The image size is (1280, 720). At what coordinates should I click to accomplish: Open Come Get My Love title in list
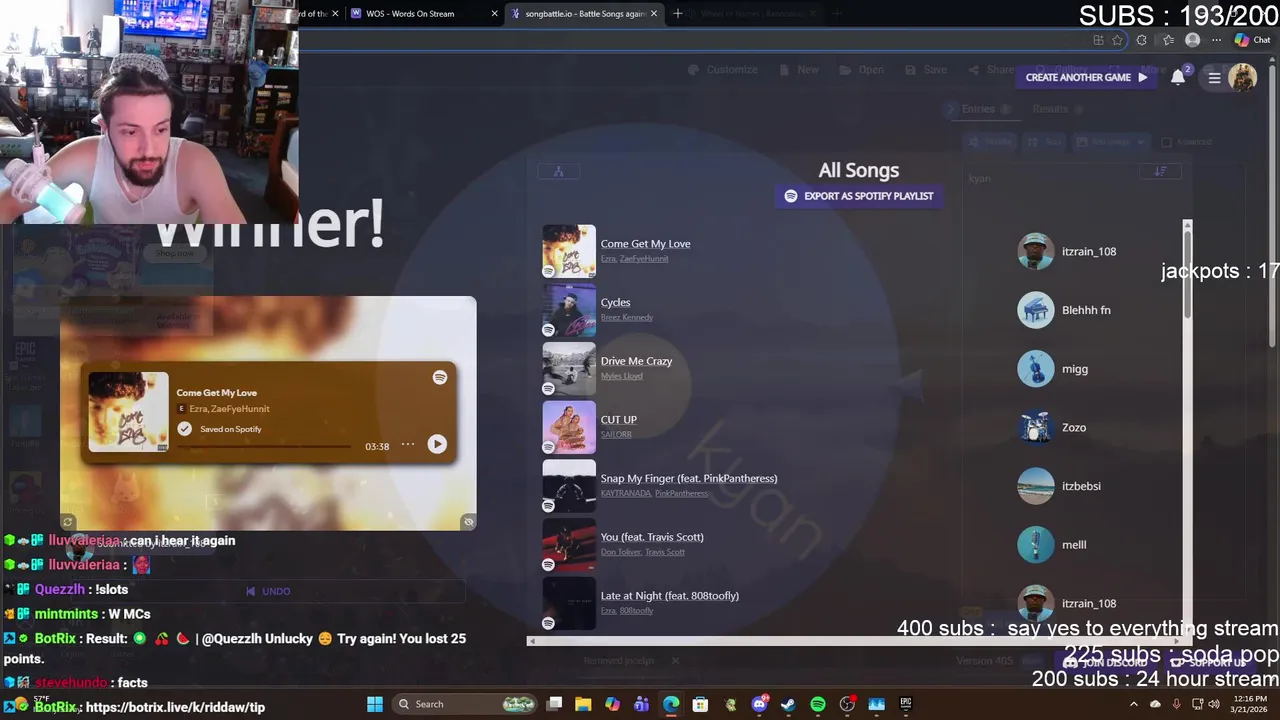coord(645,244)
